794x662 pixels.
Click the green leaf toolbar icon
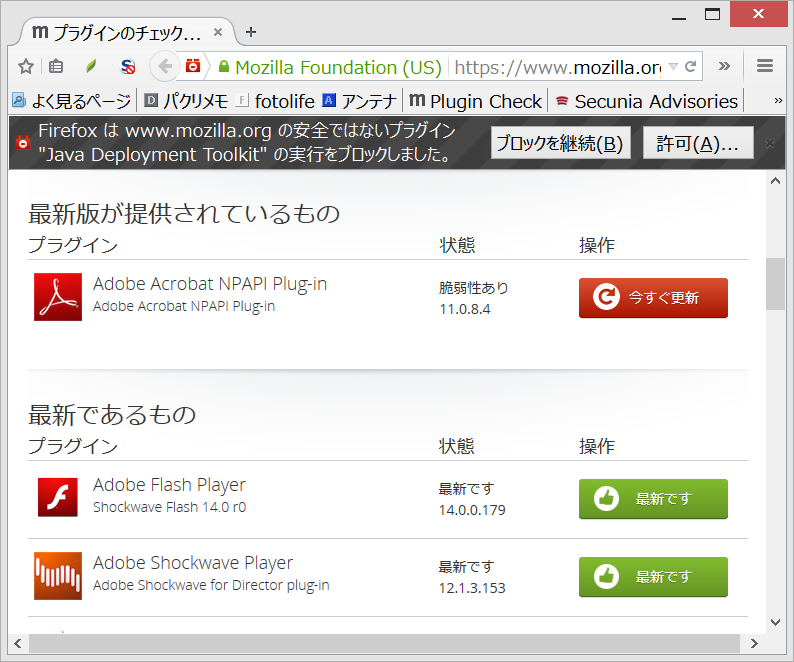(91, 66)
